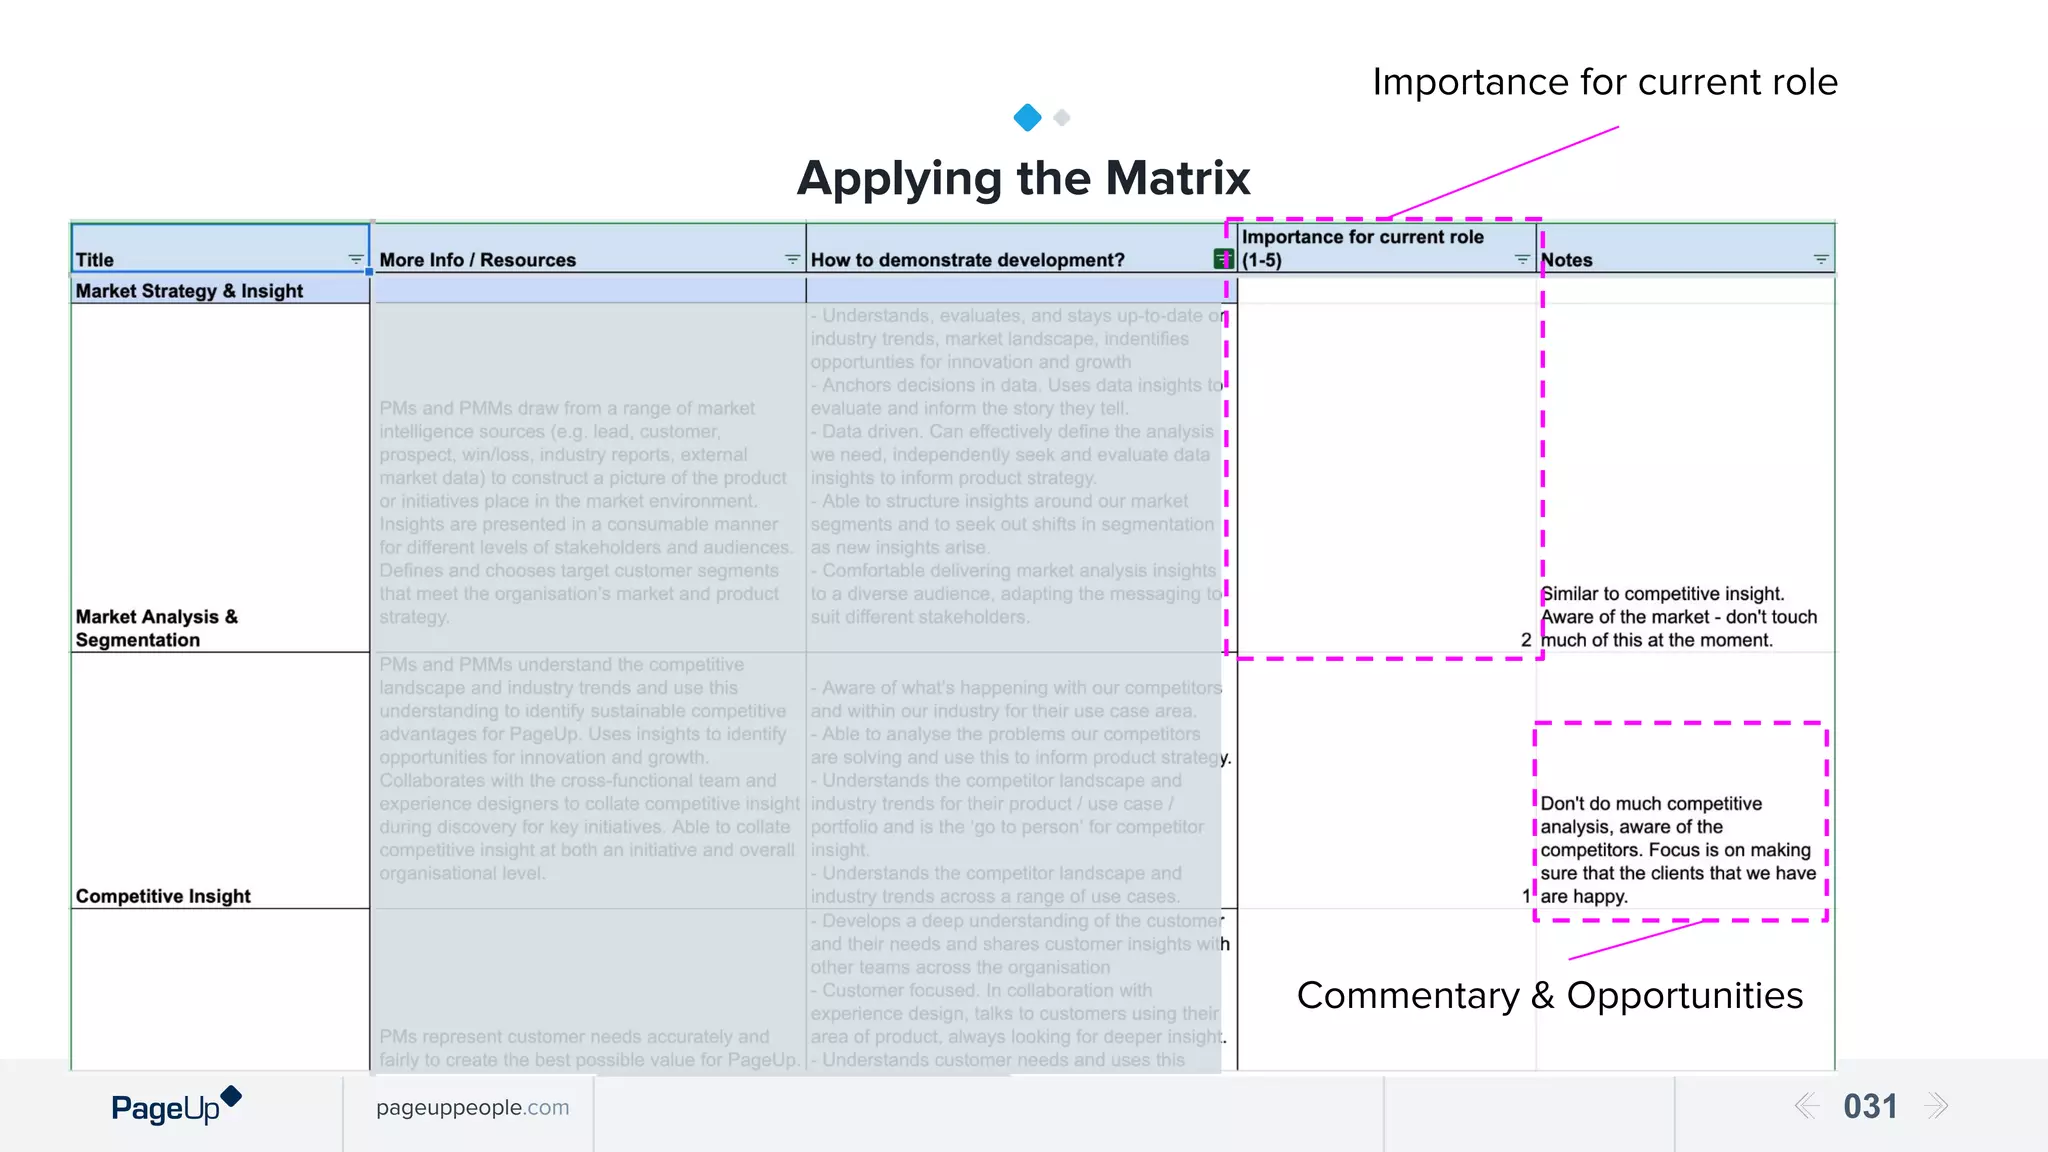The image size is (2048, 1152).
Task: Click the blue diamond slide indicator
Action: (x=1027, y=117)
